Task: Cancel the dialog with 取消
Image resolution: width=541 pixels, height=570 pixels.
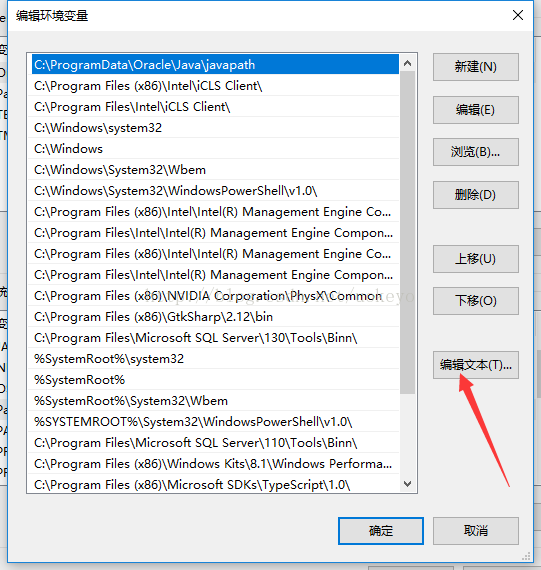Action: coord(476,531)
